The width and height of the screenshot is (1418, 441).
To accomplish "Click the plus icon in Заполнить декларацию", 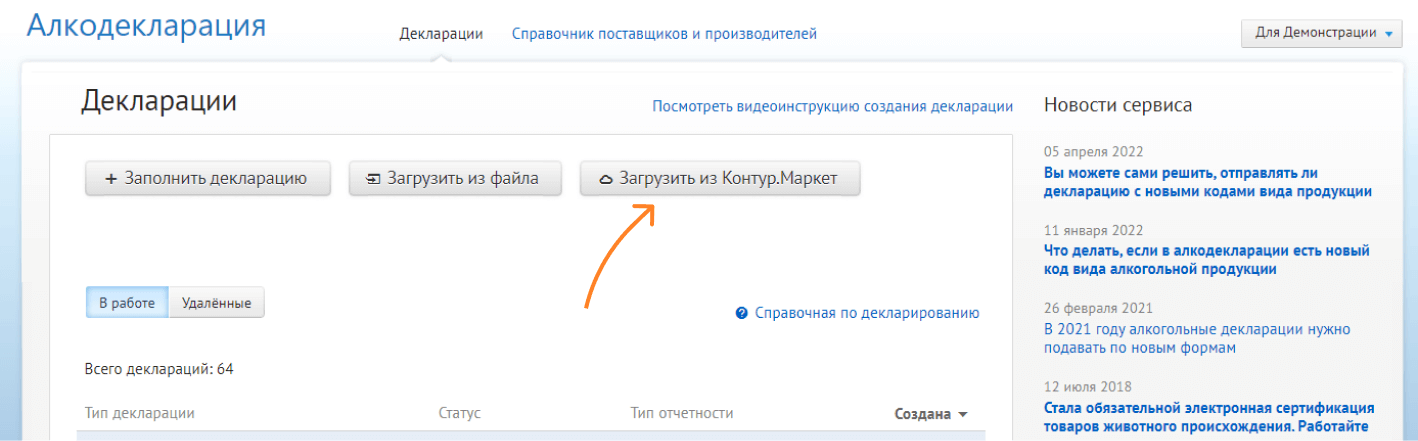I will coord(110,180).
